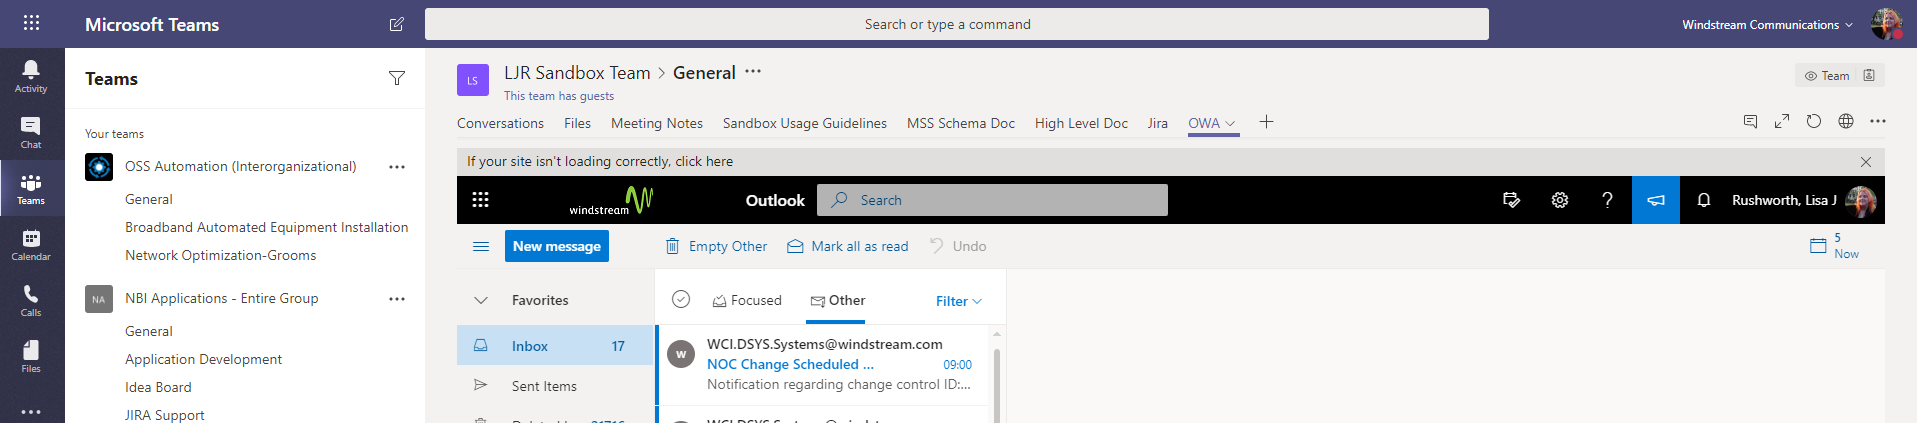
Task: Switch to Files tab
Action: tap(577, 123)
